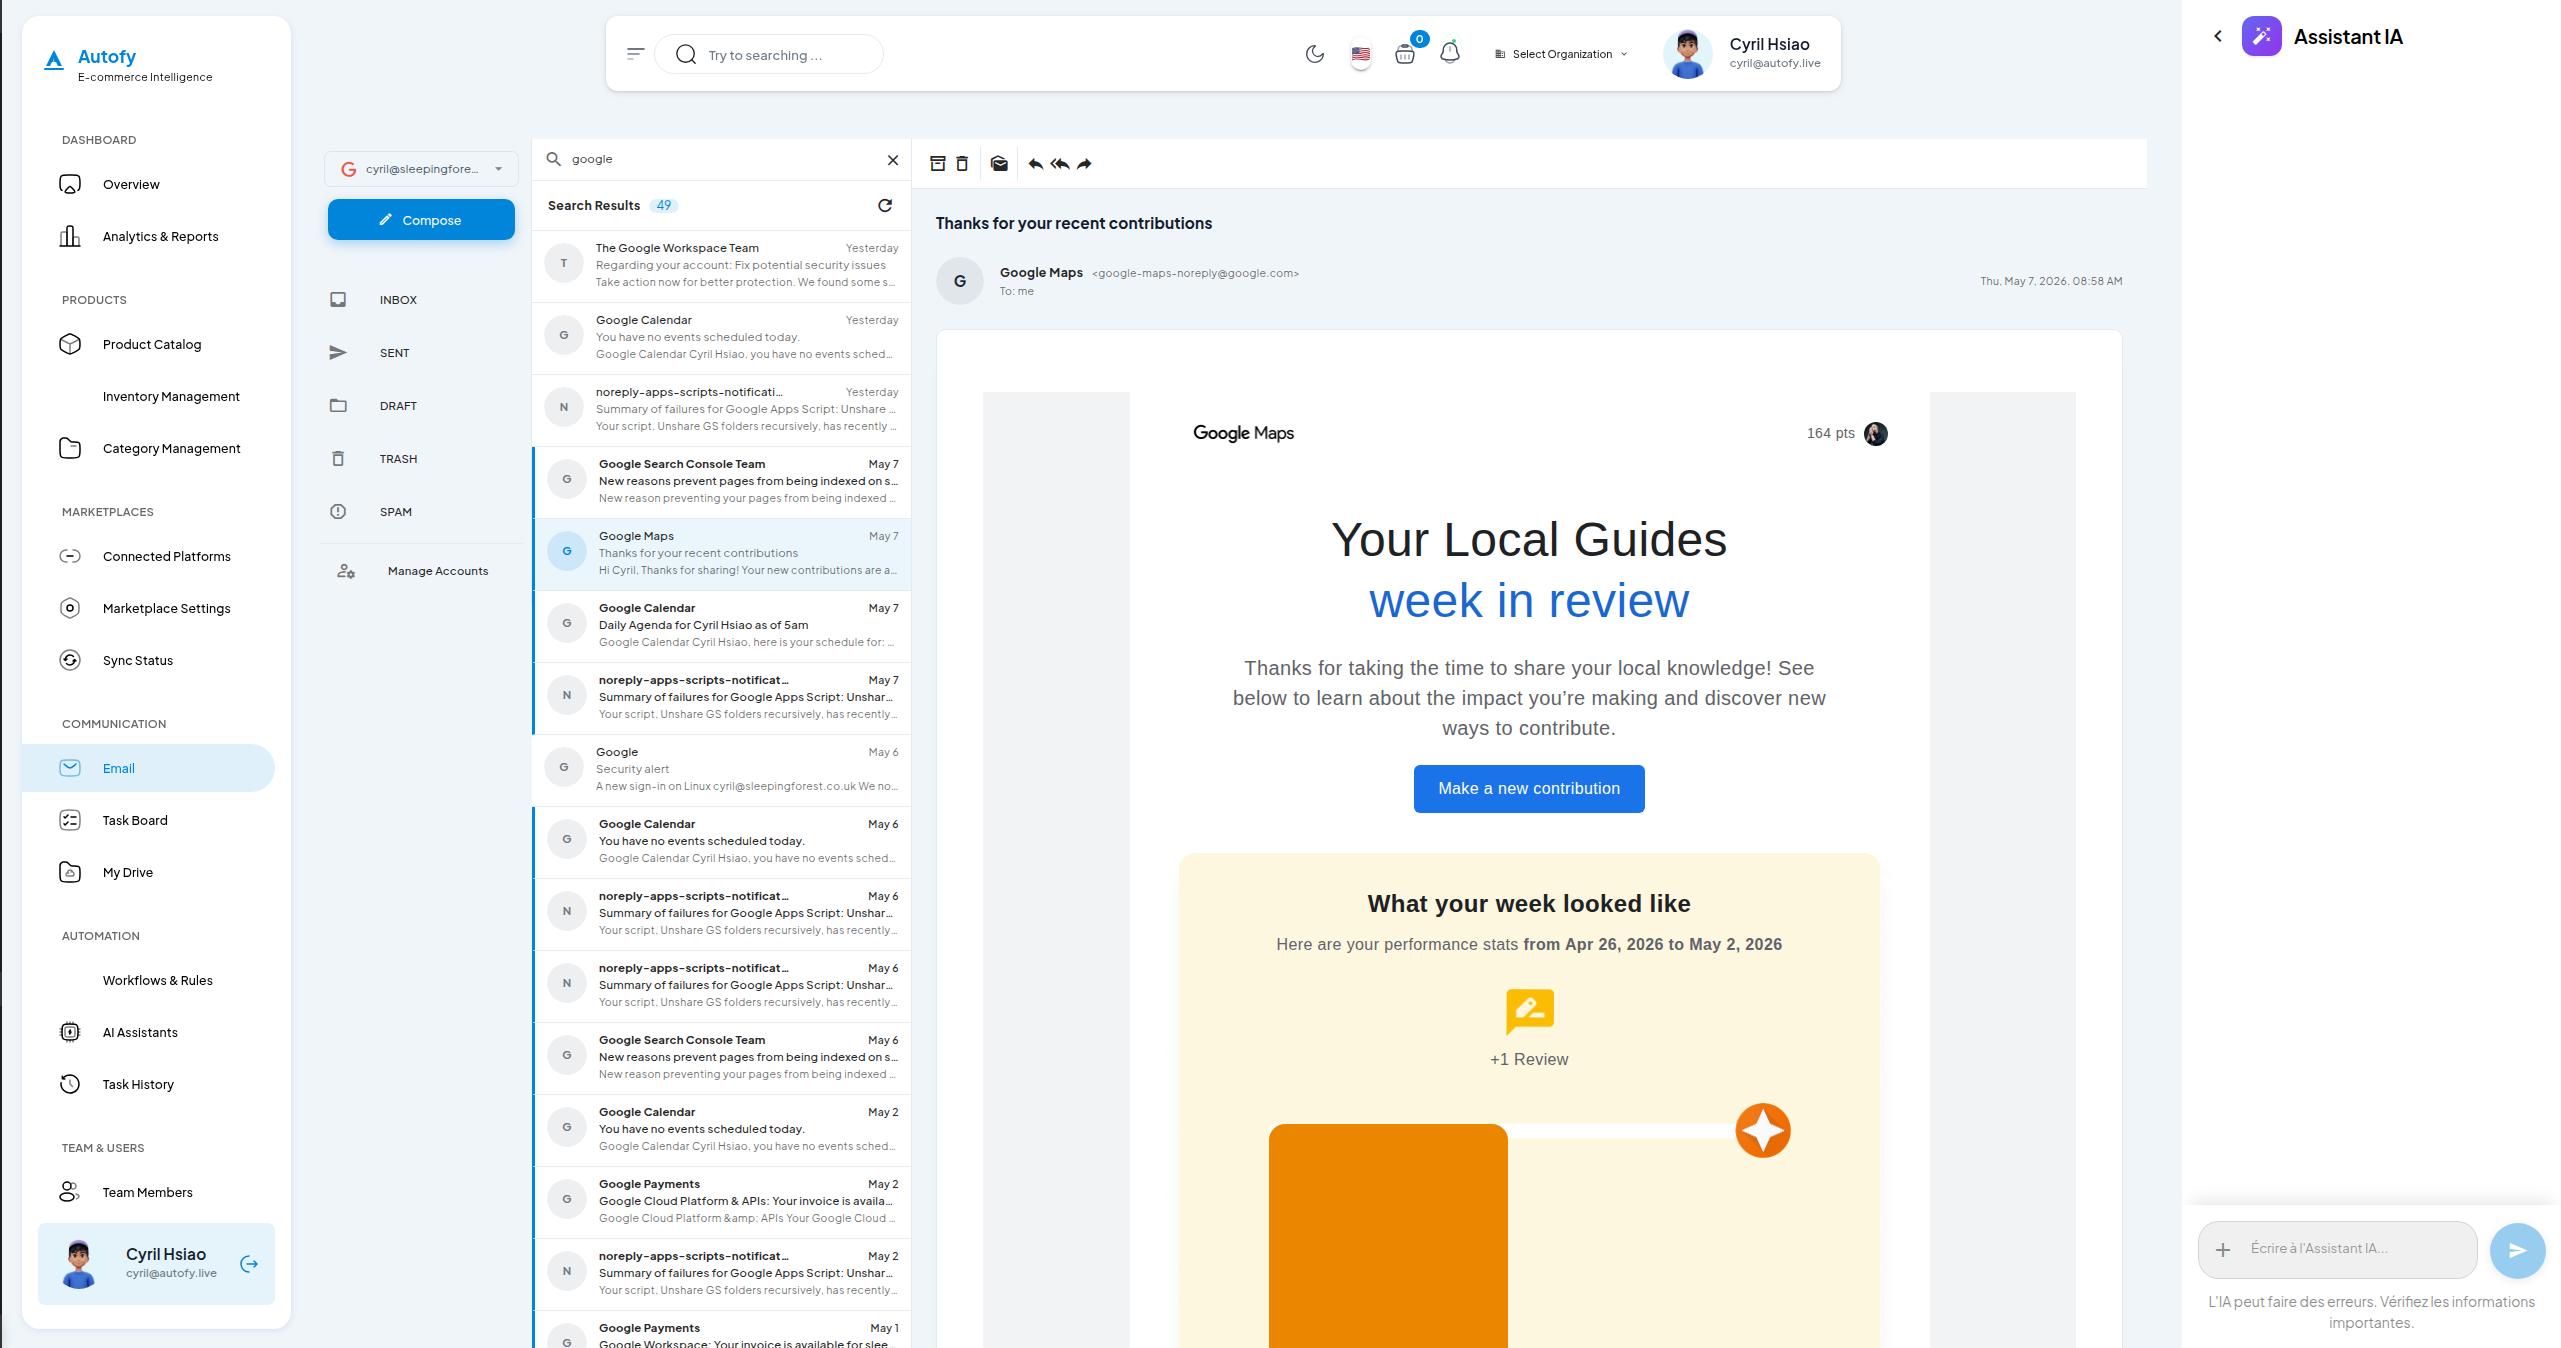The height and width of the screenshot is (1348, 2561).
Task: Open the shopping basket icon
Action: pyautogui.click(x=1405, y=54)
